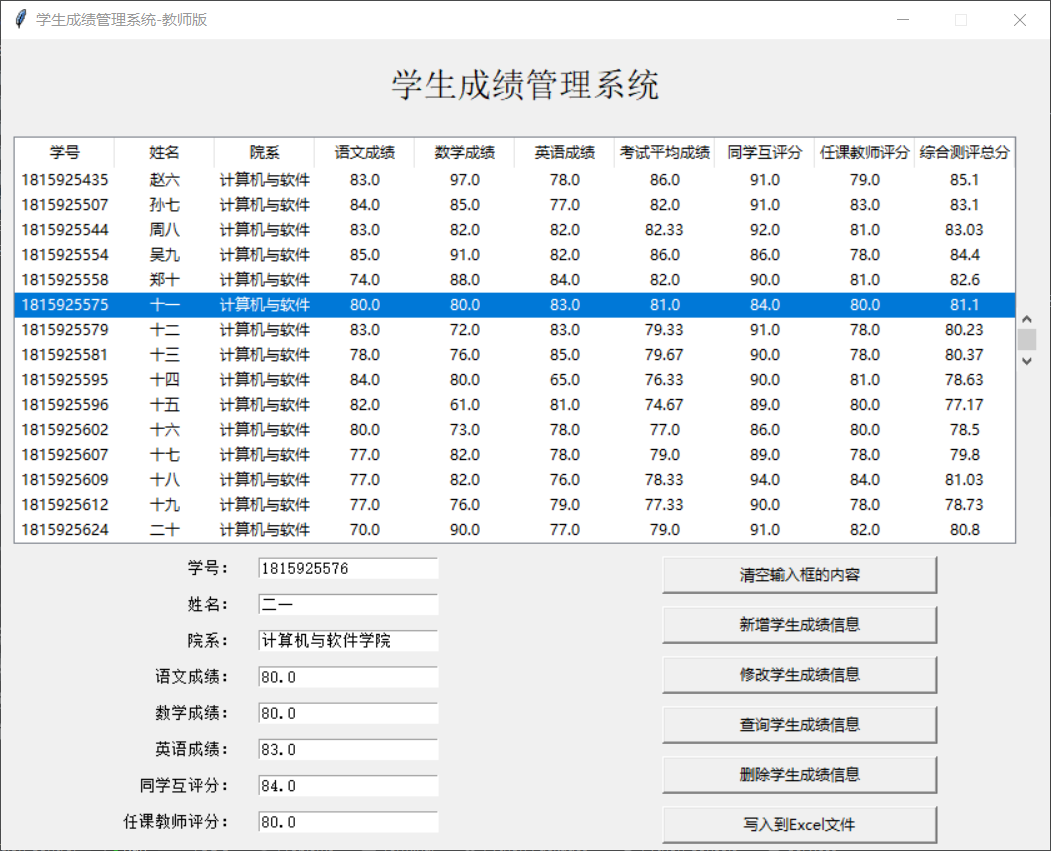Click the 姓名 column header
This screenshot has width=1051, height=851.
click(164, 153)
